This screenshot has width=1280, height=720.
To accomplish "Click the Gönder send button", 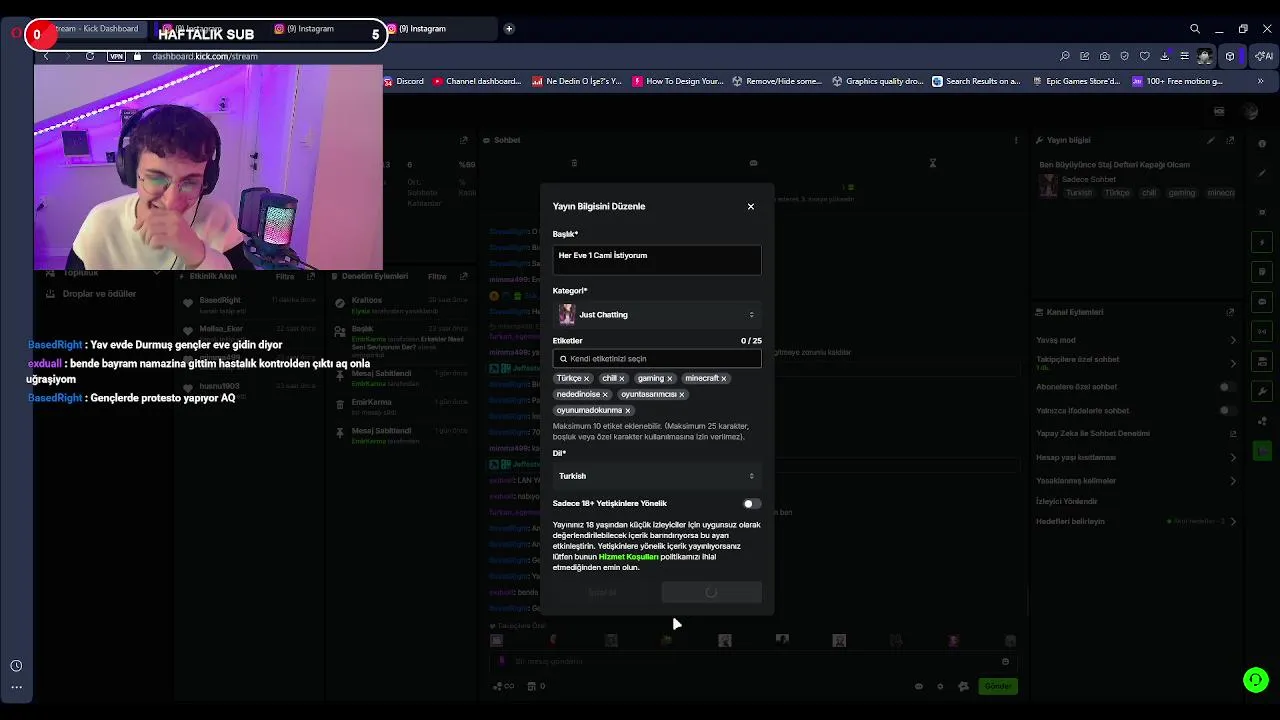I will 998,686.
